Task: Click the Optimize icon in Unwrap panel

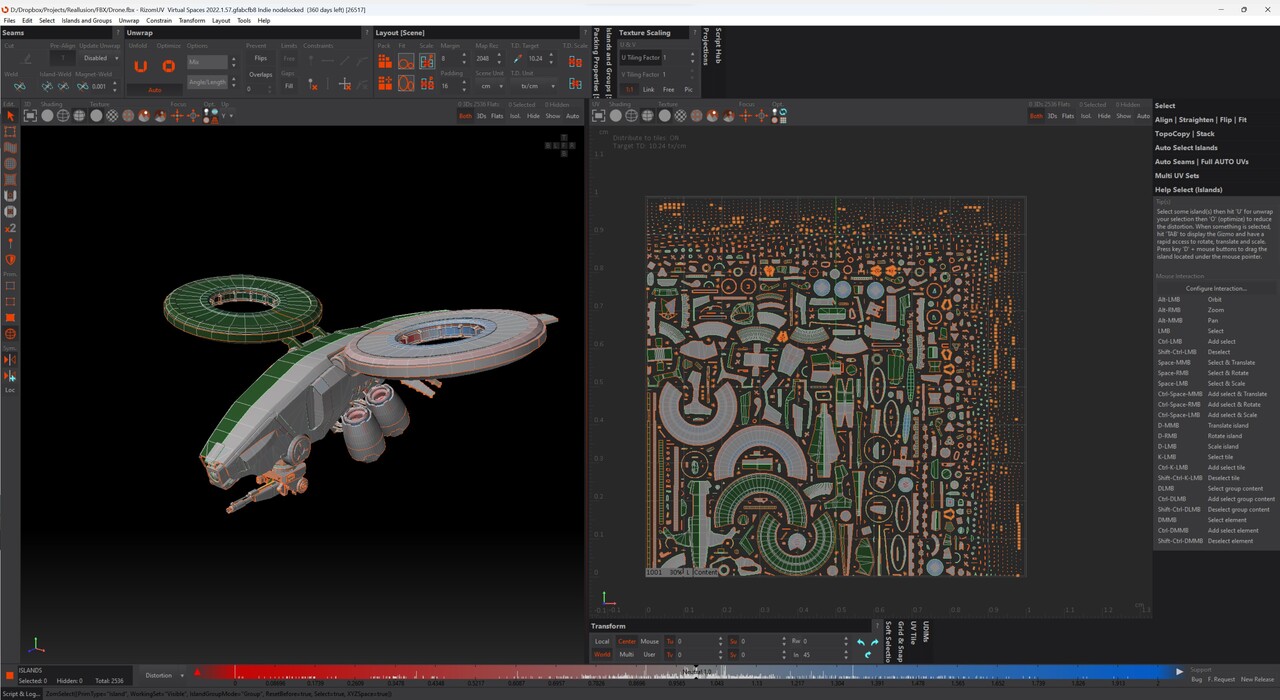Action: [x=168, y=67]
